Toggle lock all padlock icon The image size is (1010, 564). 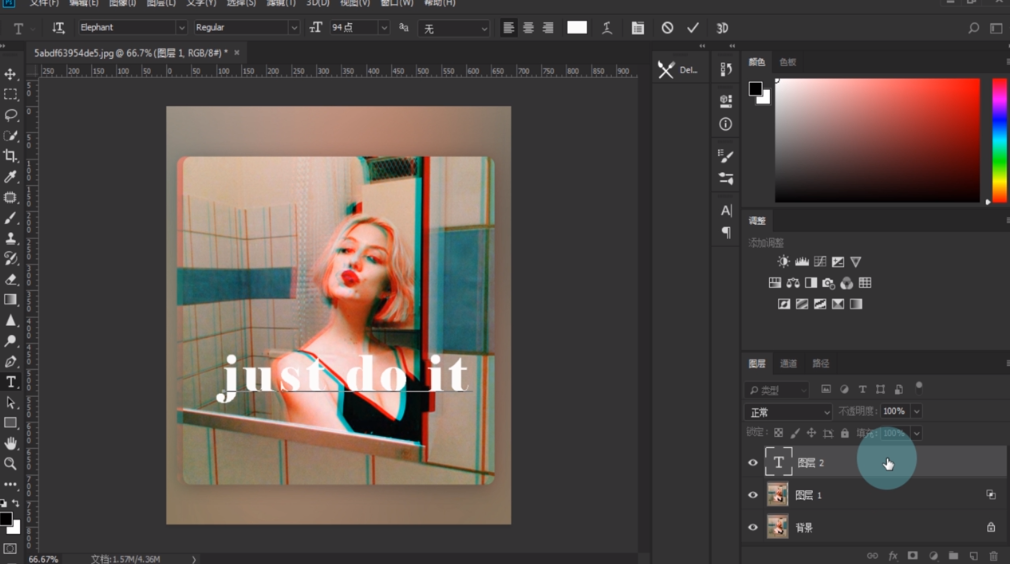click(x=845, y=433)
